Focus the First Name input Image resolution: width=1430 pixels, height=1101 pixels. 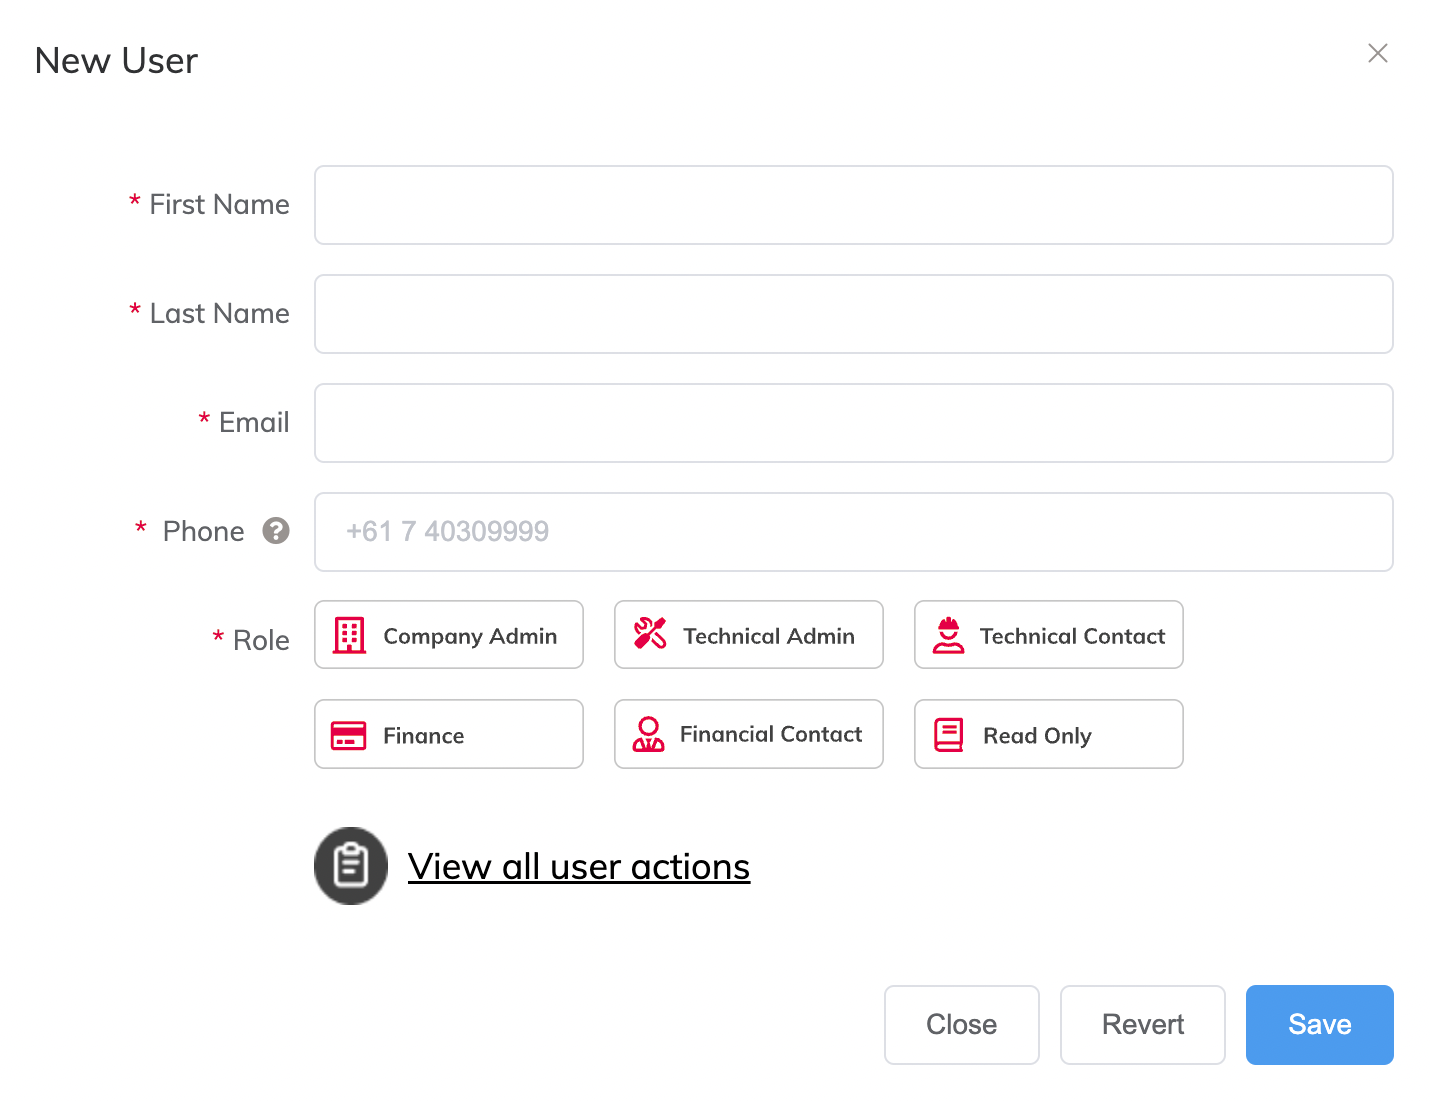(853, 205)
